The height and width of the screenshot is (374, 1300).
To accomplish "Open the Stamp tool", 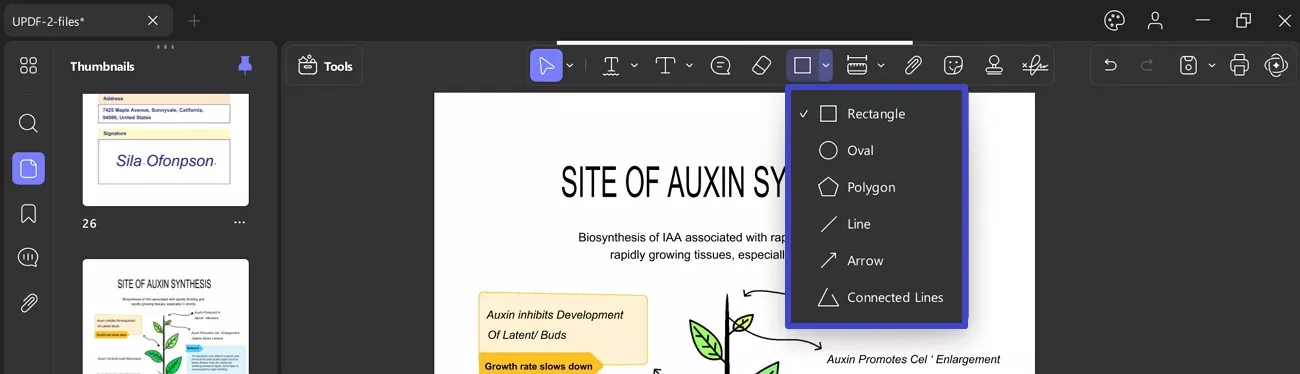I will pyautogui.click(x=994, y=65).
